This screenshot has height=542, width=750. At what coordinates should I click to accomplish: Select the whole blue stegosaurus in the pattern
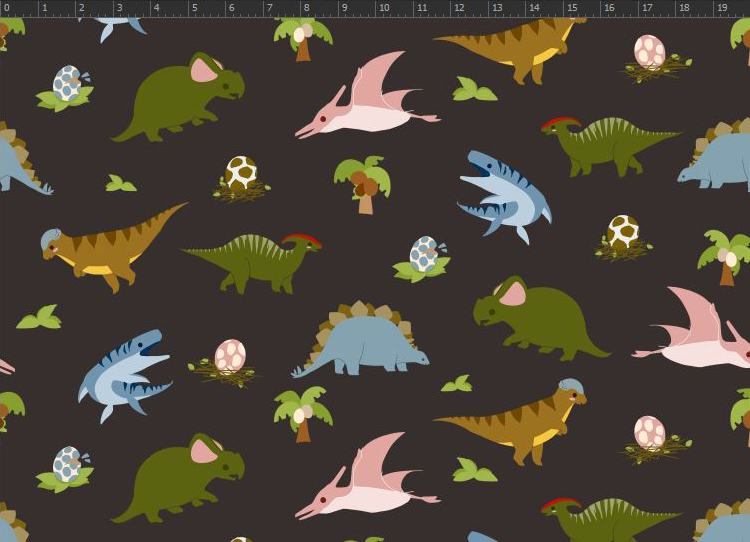pyautogui.click(x=360, y=339)
